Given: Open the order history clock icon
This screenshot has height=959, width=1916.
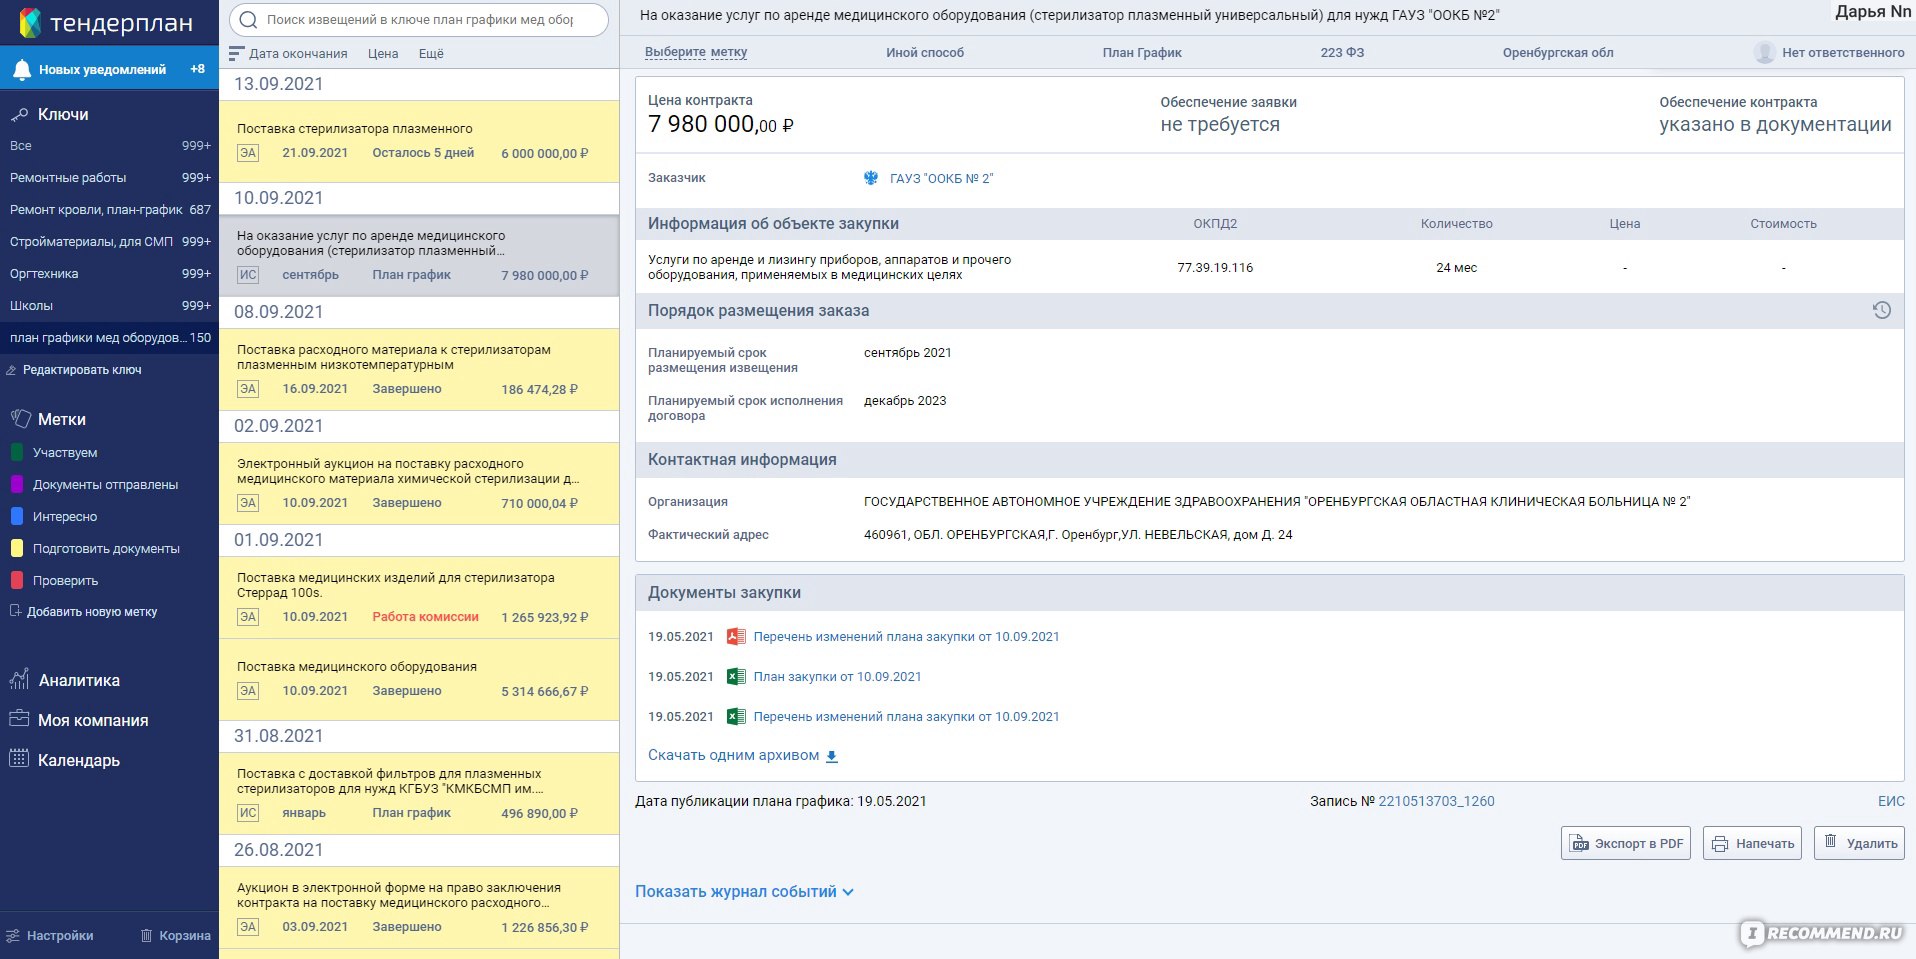Looking at the screenshot, I should click(1881, 310).
